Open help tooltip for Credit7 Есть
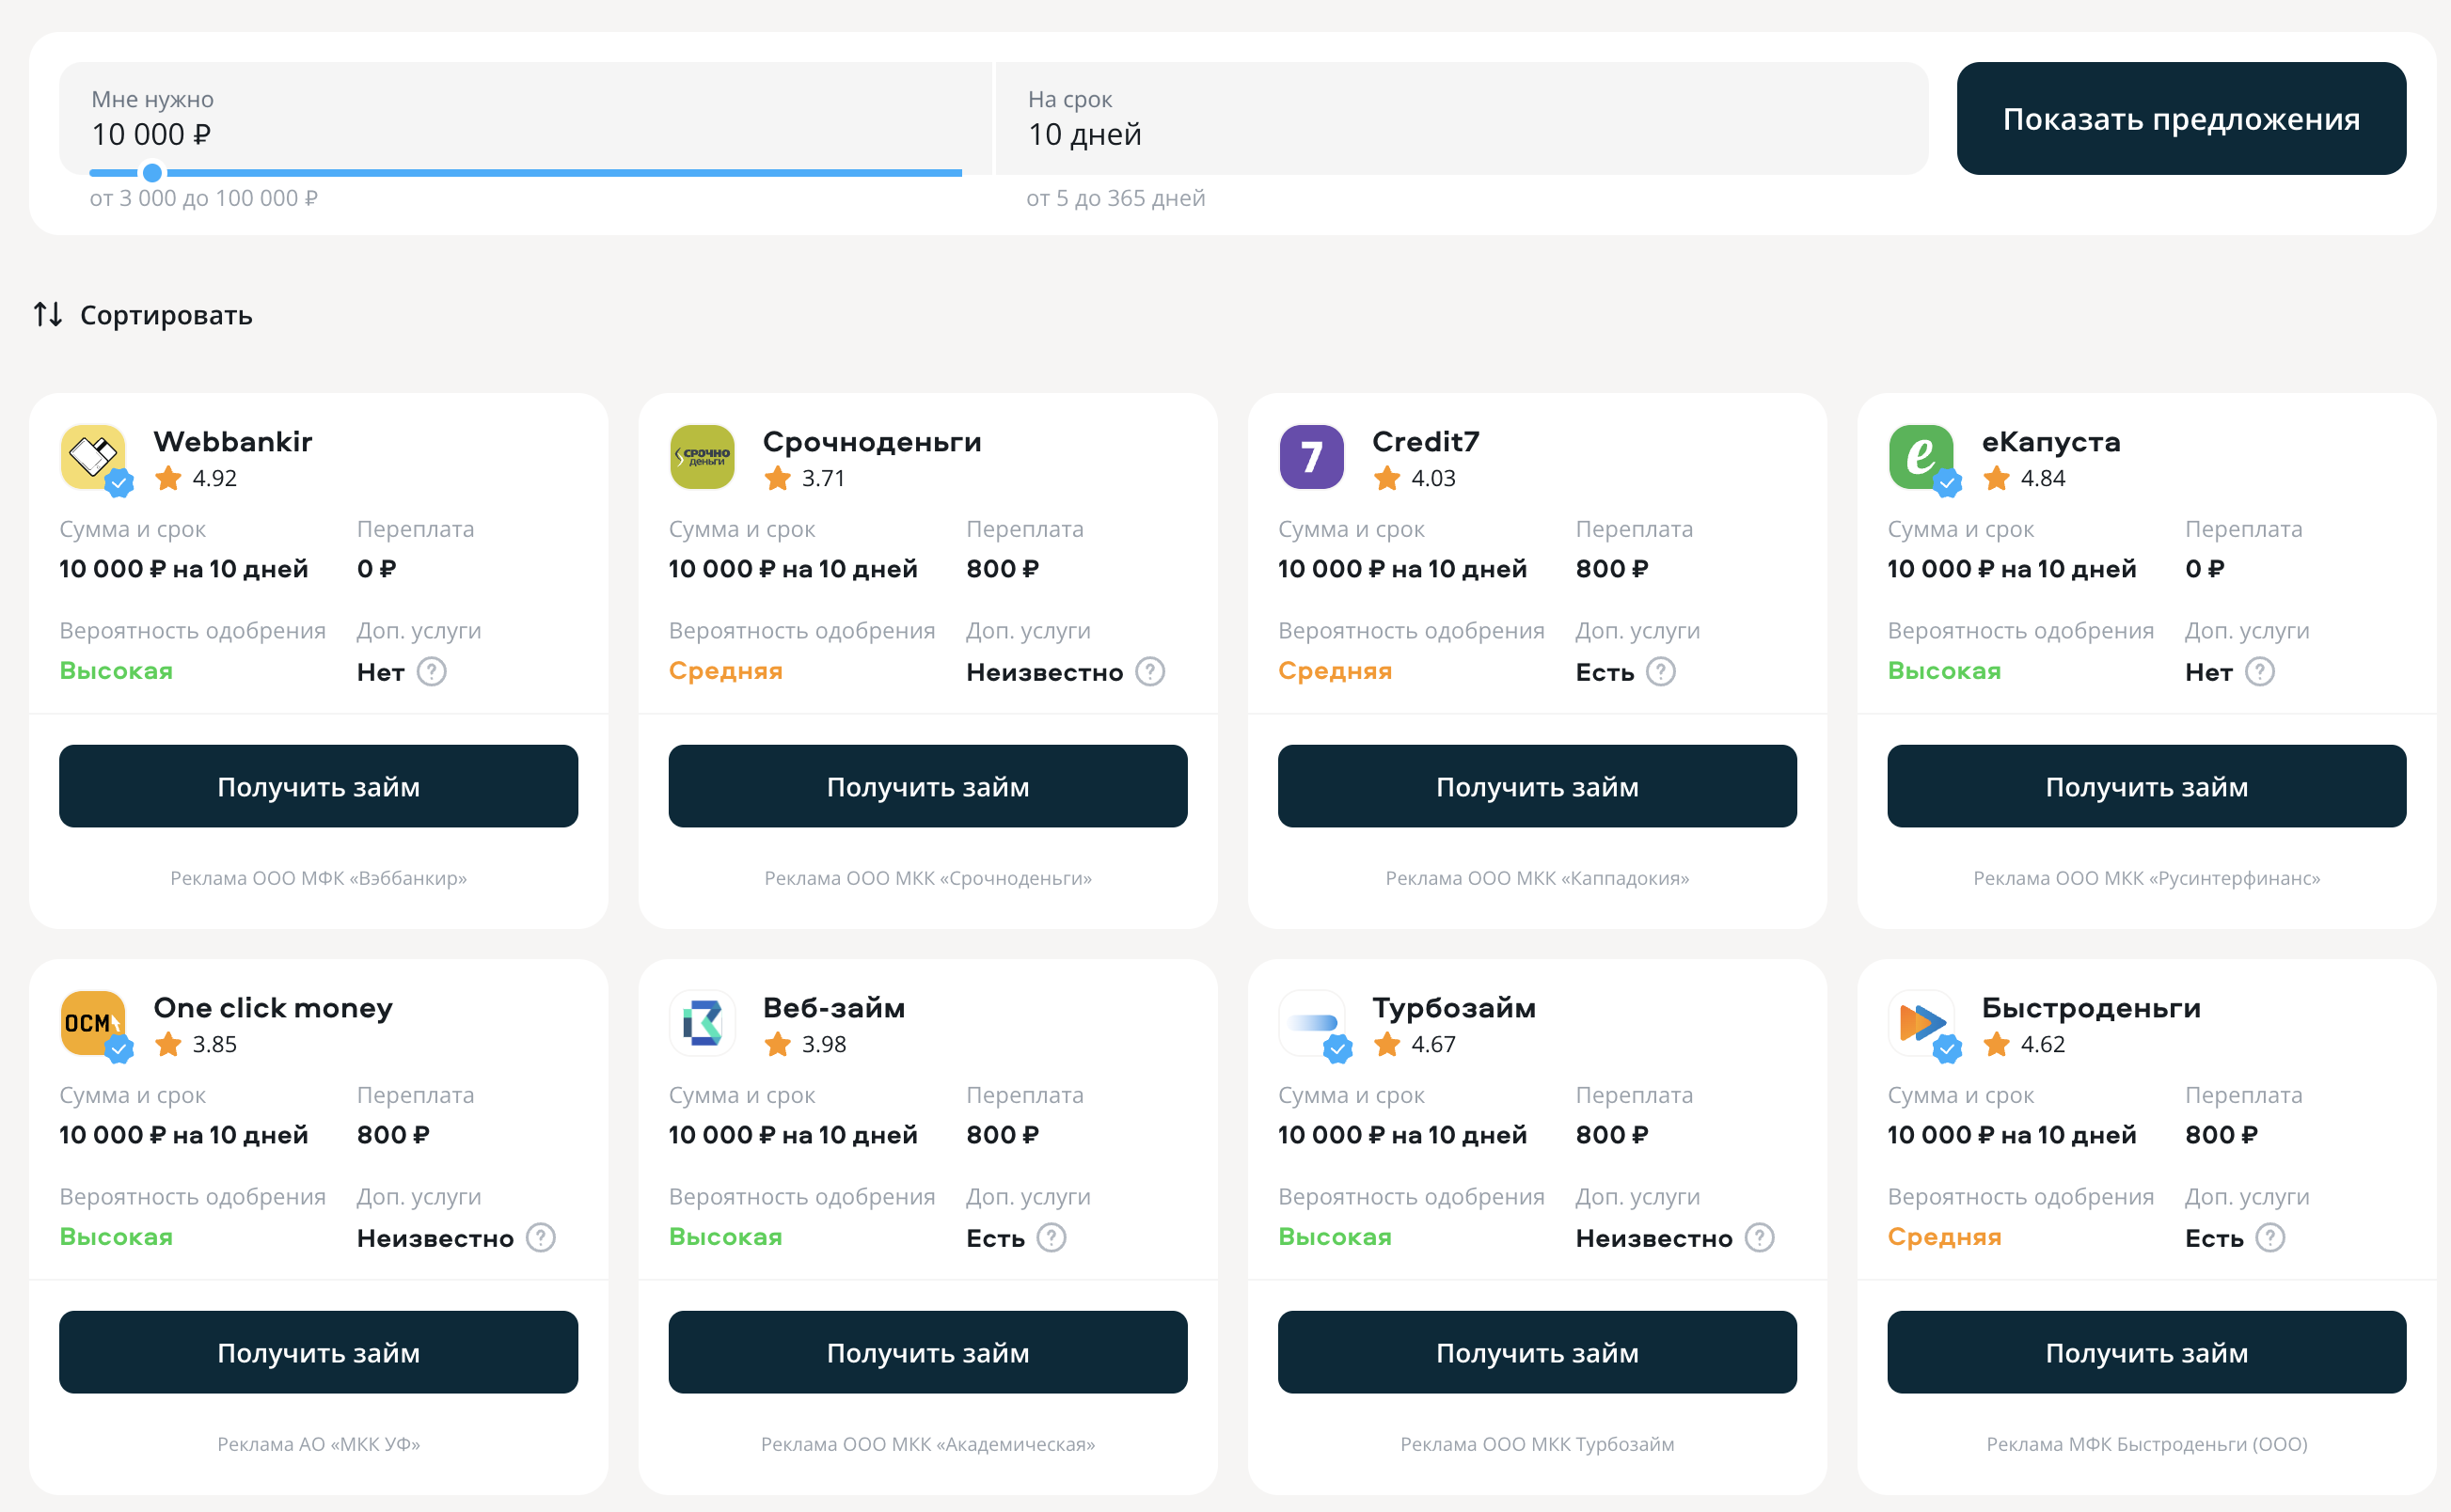The image size is (2451, 1512). (x=1660, y=671)
